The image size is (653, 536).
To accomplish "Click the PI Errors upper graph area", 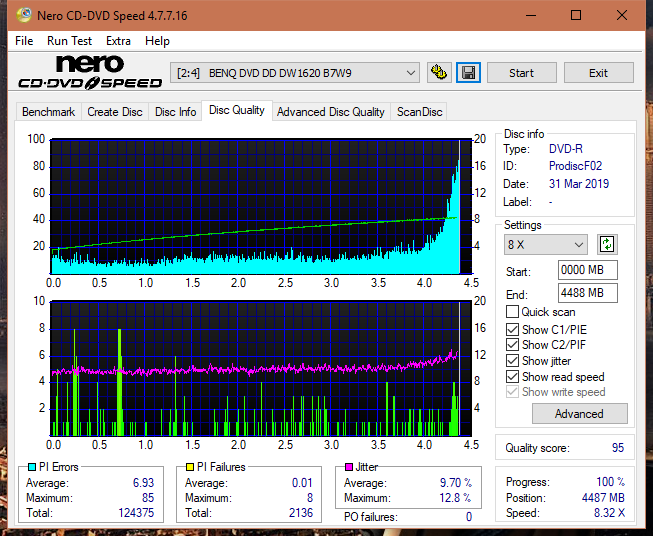I will point(261,206).
